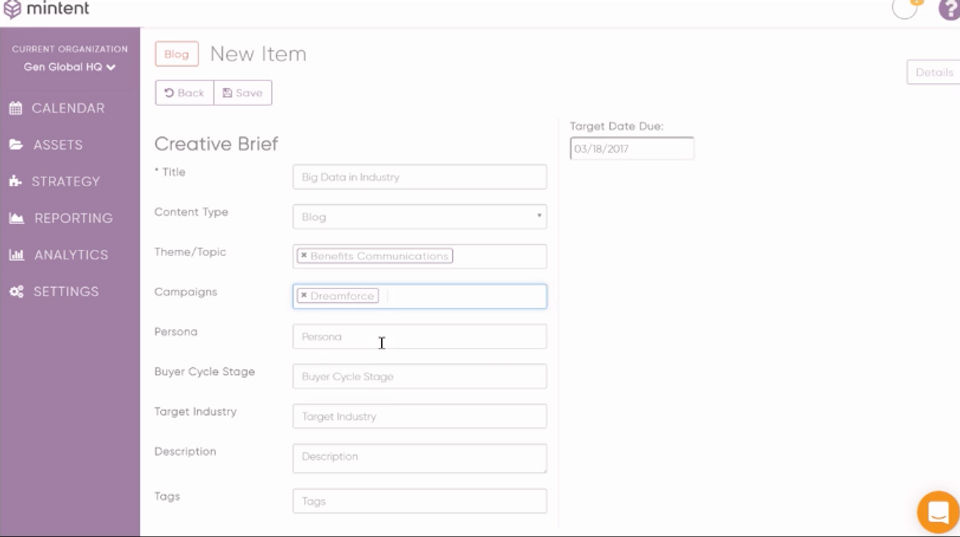Click the Creative Brief heading

(x=216, y=144)
